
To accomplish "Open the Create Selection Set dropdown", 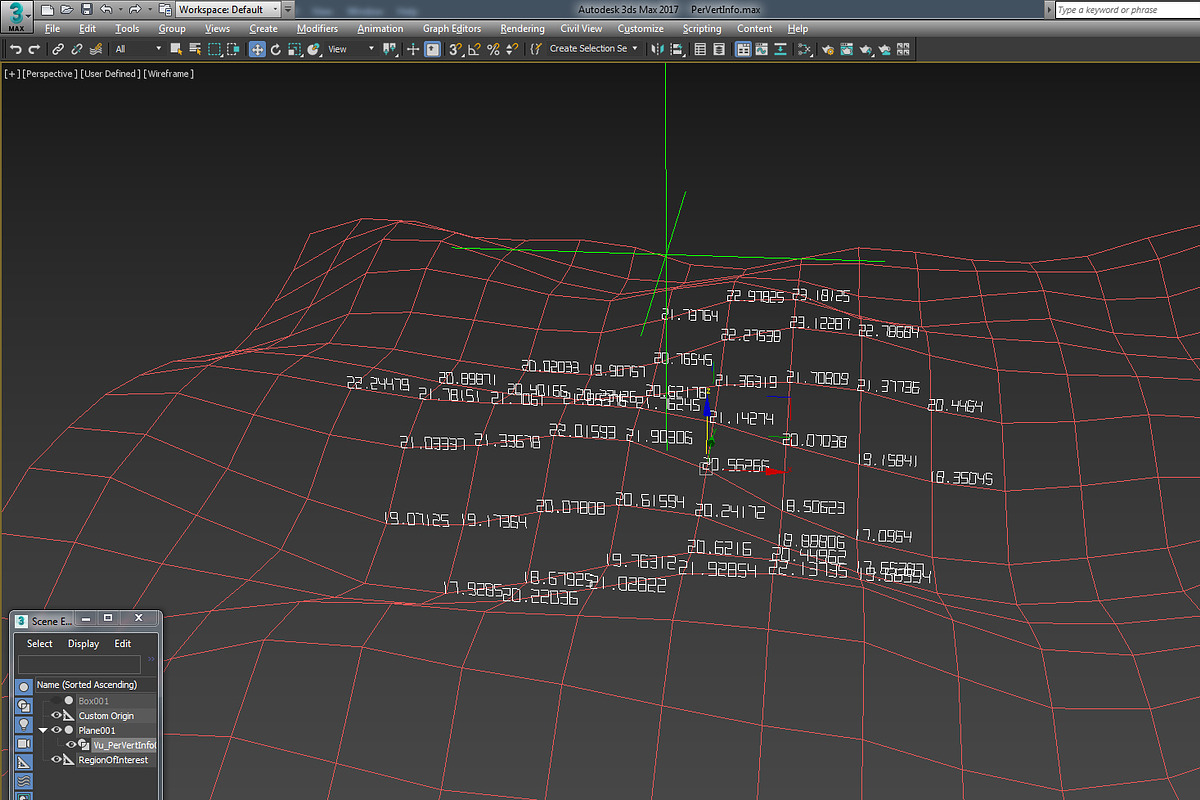I will click(593, 49).
